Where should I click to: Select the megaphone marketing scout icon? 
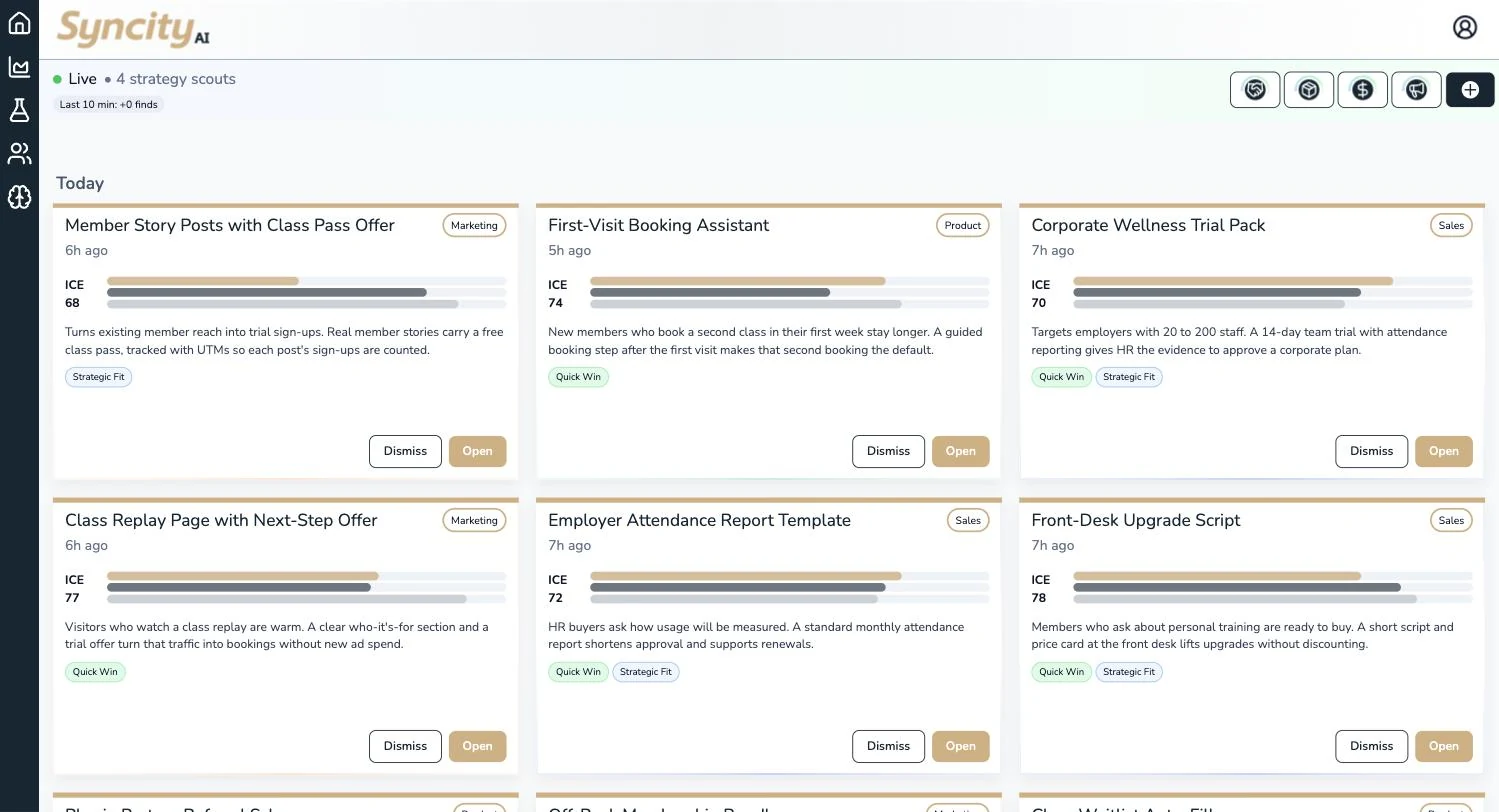tap(1416, 90)
